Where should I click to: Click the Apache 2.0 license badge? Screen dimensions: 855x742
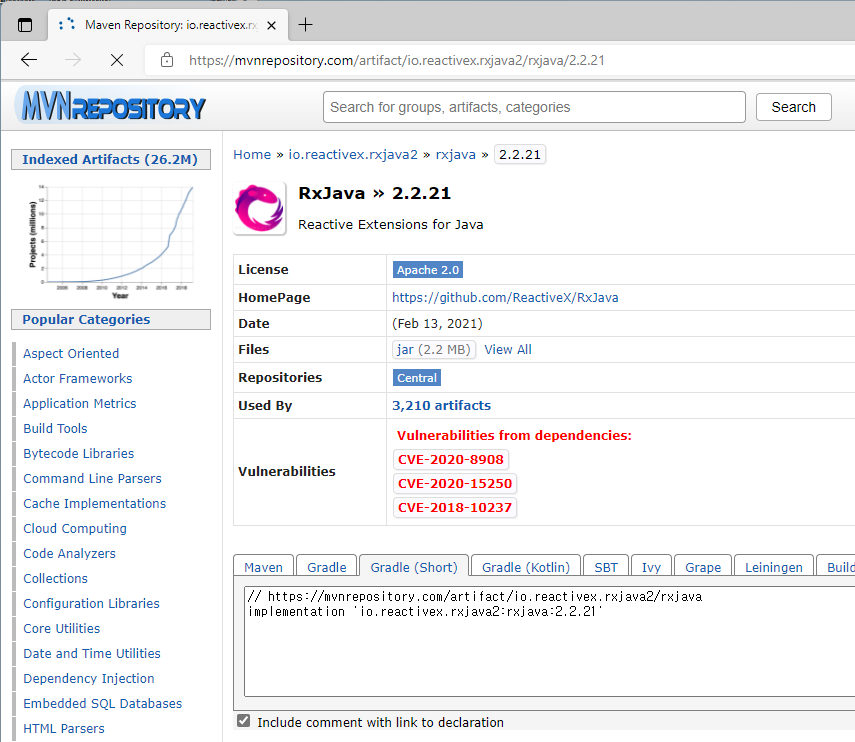coord(428,269)
